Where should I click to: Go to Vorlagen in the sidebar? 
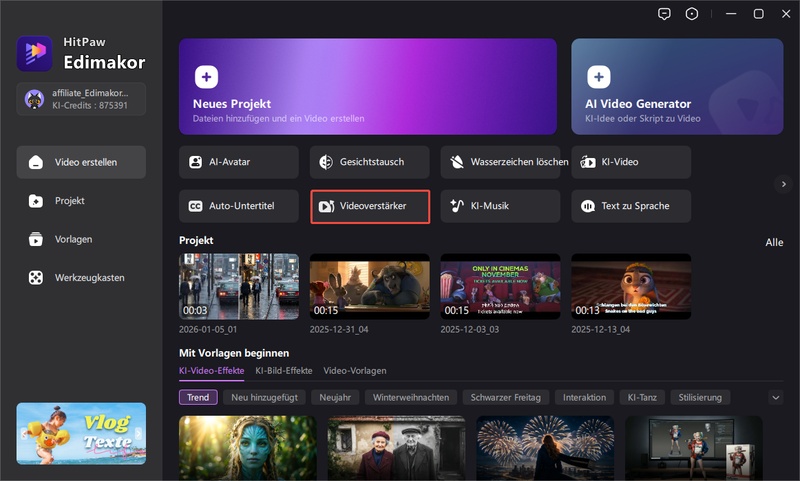pyautogui.click(x=75, y=239)
